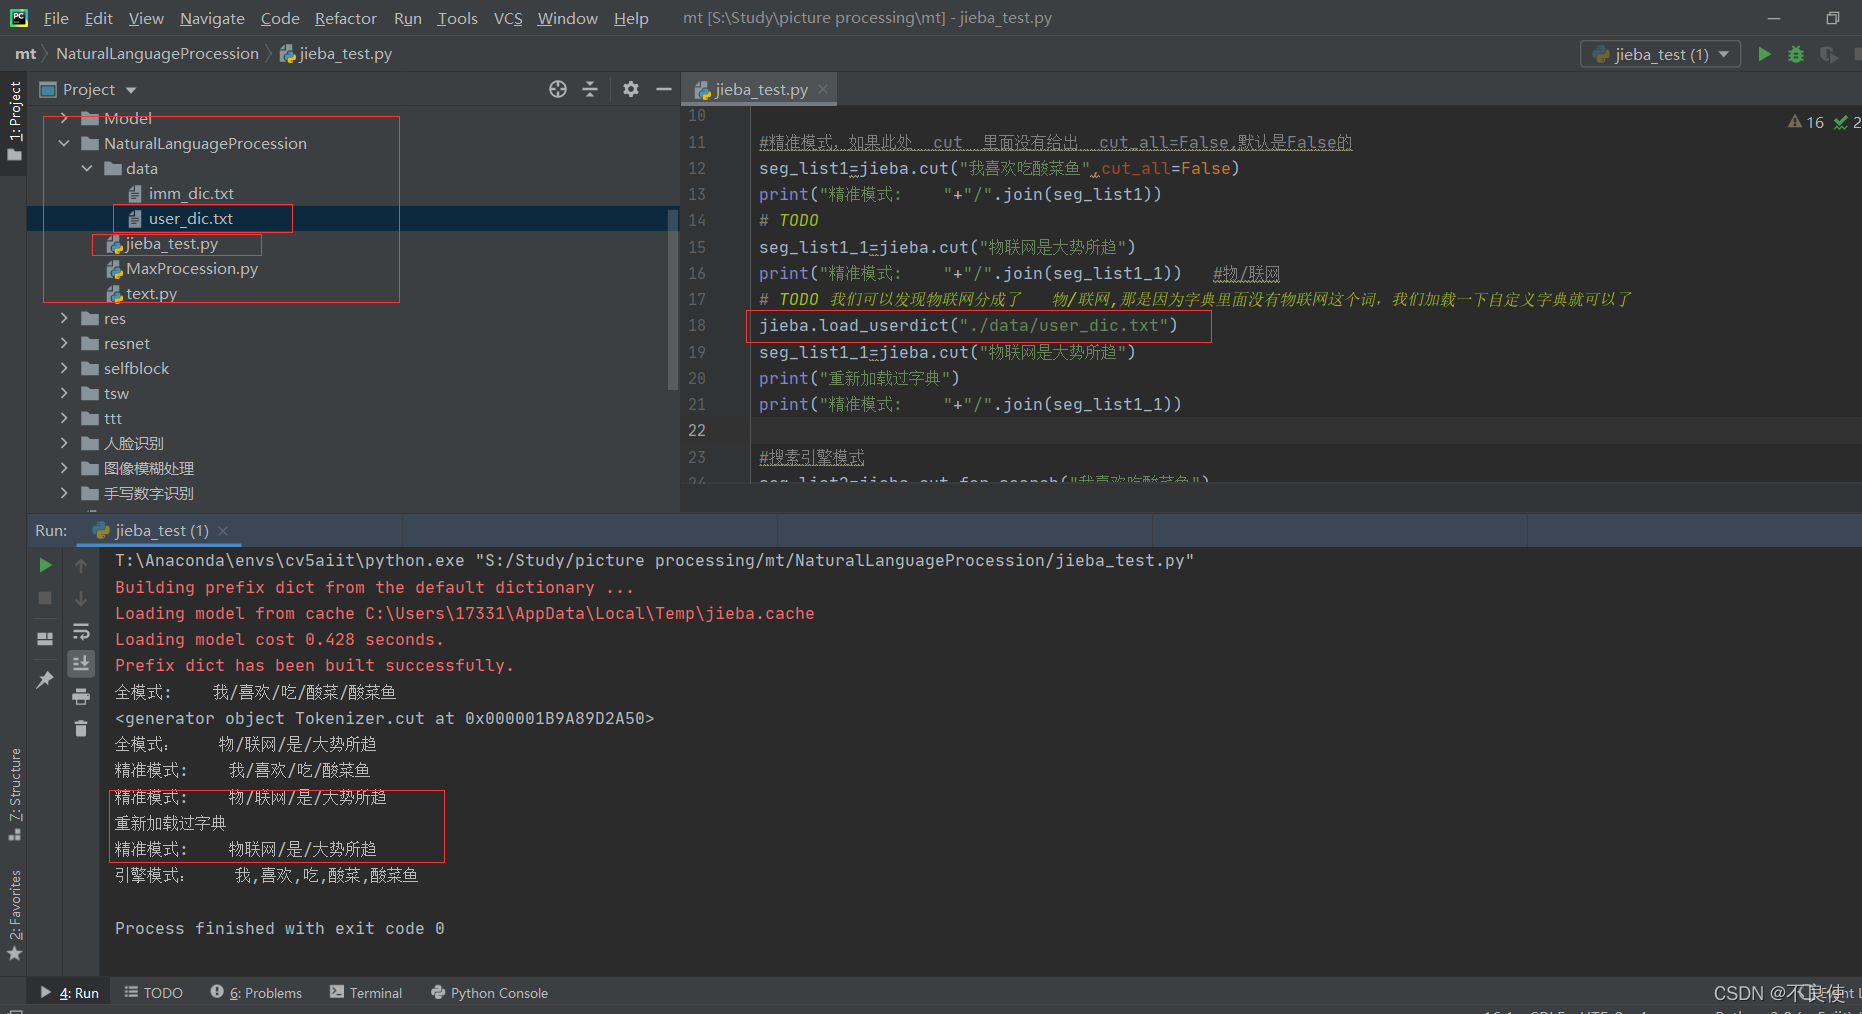Select jieba_test.py in project tree

click(170, 243)
